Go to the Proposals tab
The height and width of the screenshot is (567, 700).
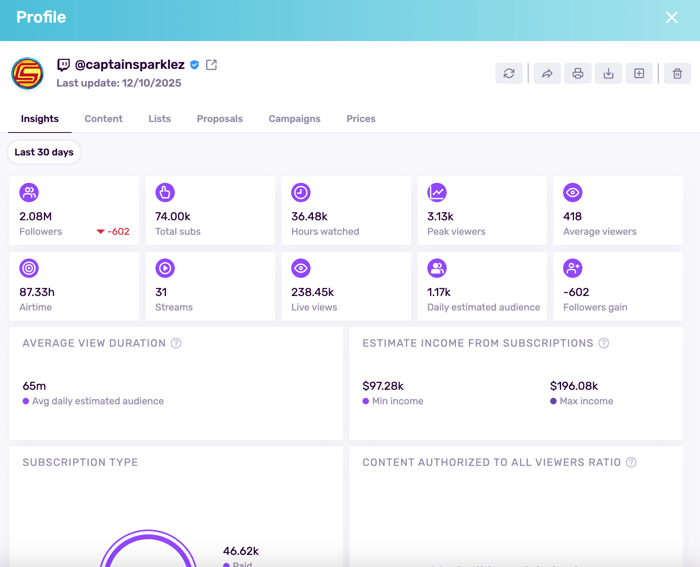point(219,119)
